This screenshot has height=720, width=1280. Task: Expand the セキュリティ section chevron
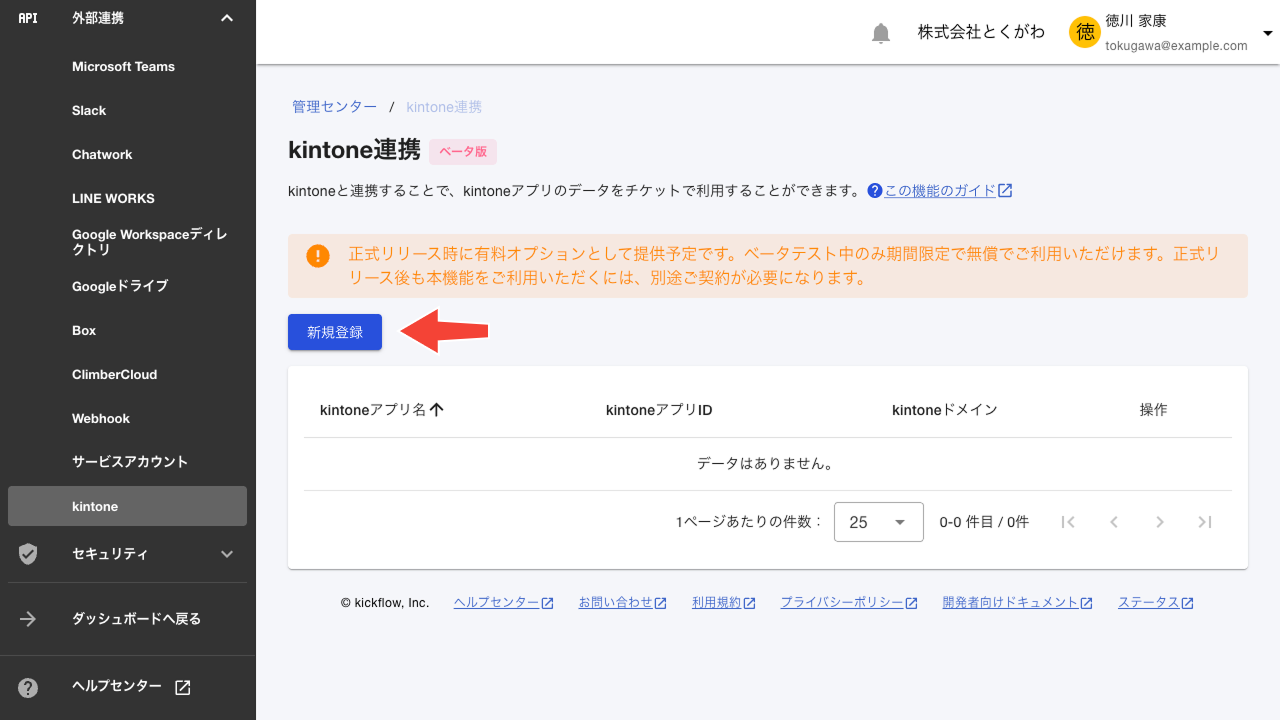click(227, 554)
